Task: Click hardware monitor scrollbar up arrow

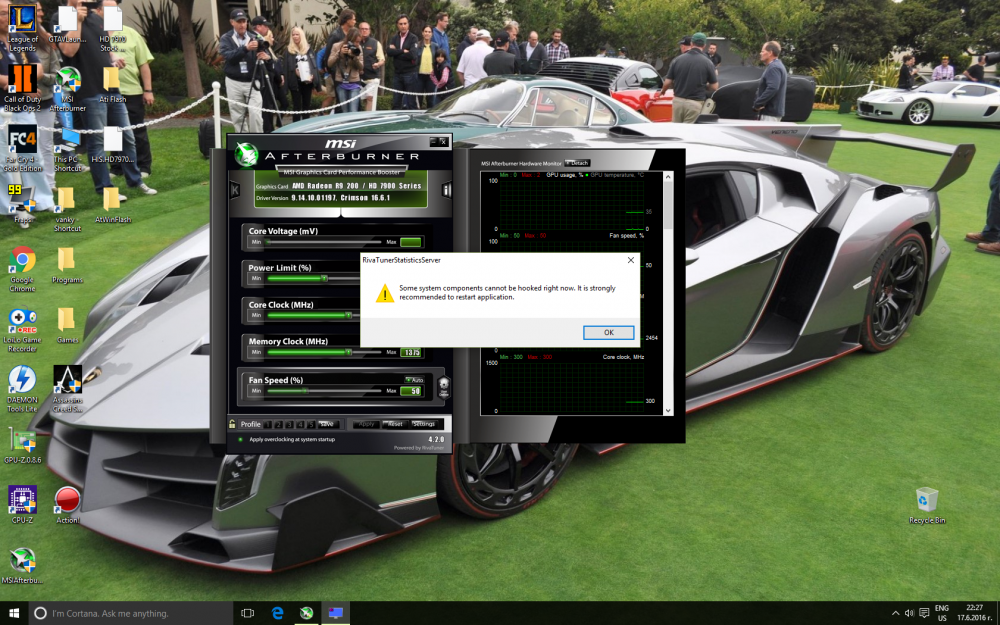Action: coord(668,177)
